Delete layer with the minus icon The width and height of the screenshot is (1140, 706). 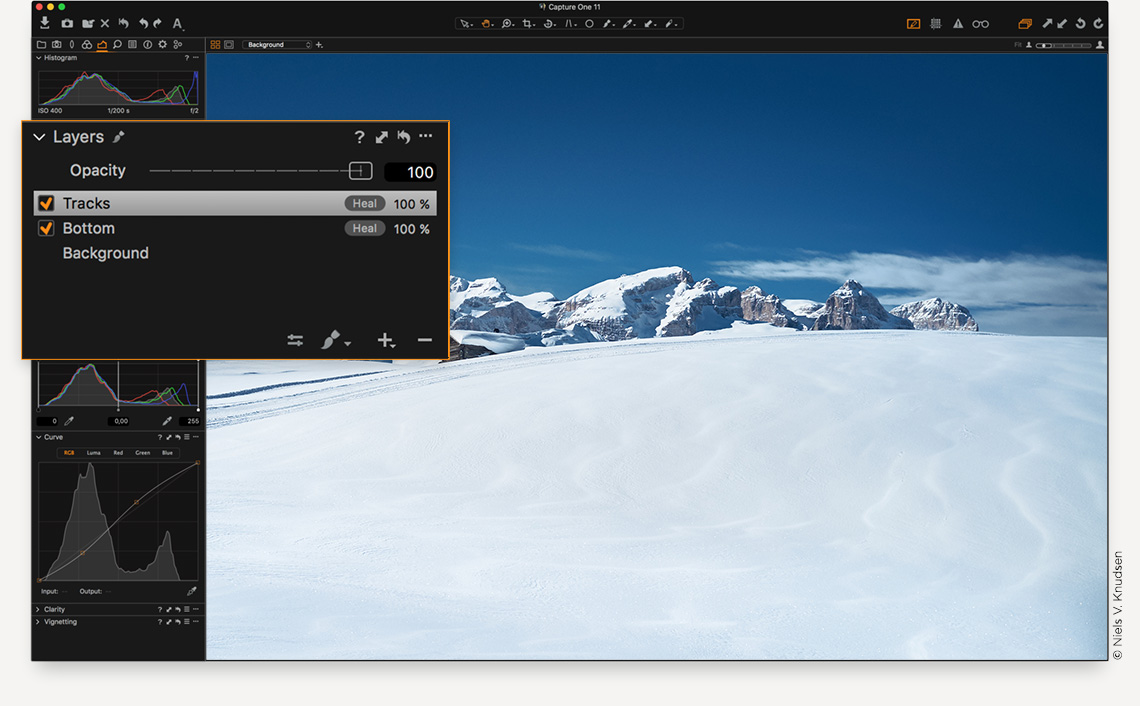(x=425, y=341)
